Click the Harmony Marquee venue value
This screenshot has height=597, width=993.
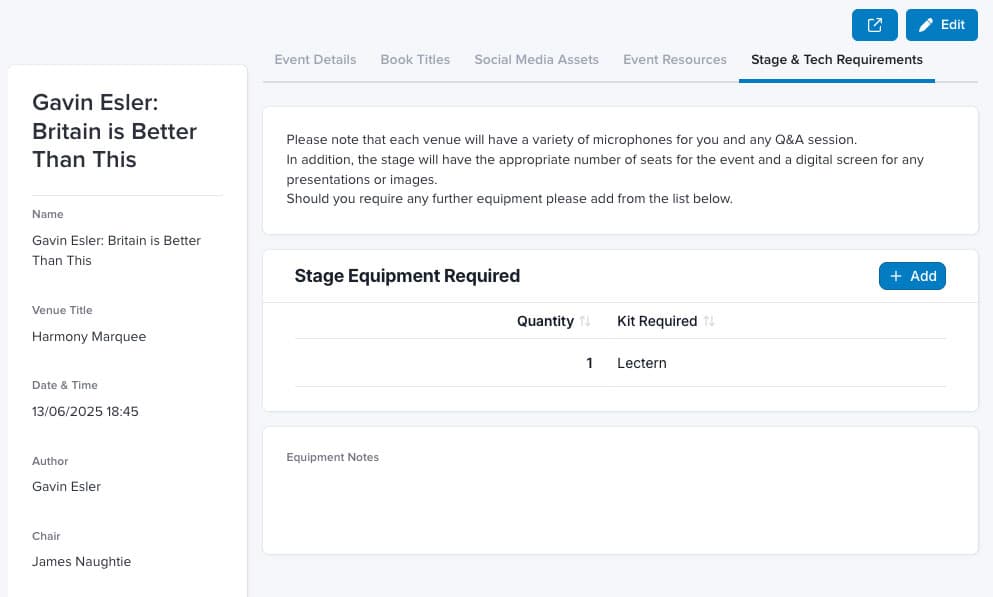click(89, 337)
